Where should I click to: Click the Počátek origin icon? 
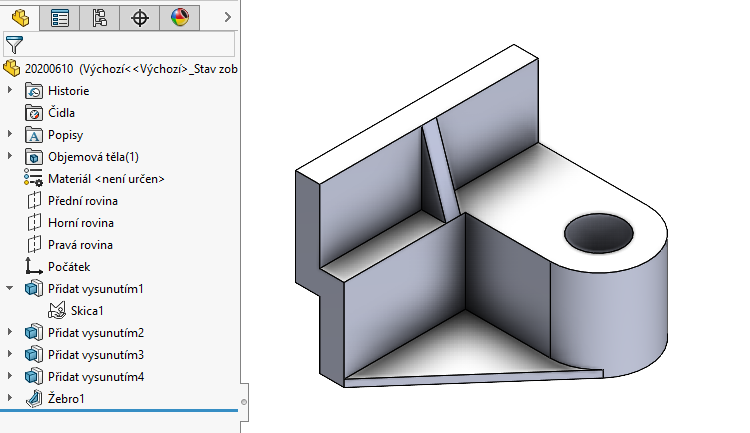coord(33,266)
